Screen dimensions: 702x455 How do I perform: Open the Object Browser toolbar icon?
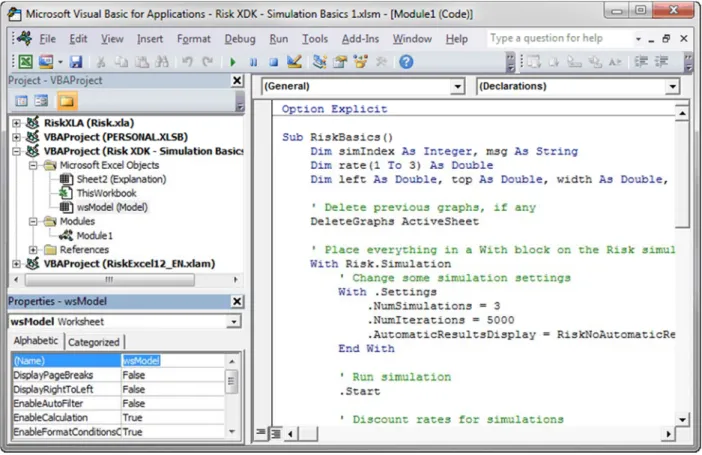tap(361, 61)
